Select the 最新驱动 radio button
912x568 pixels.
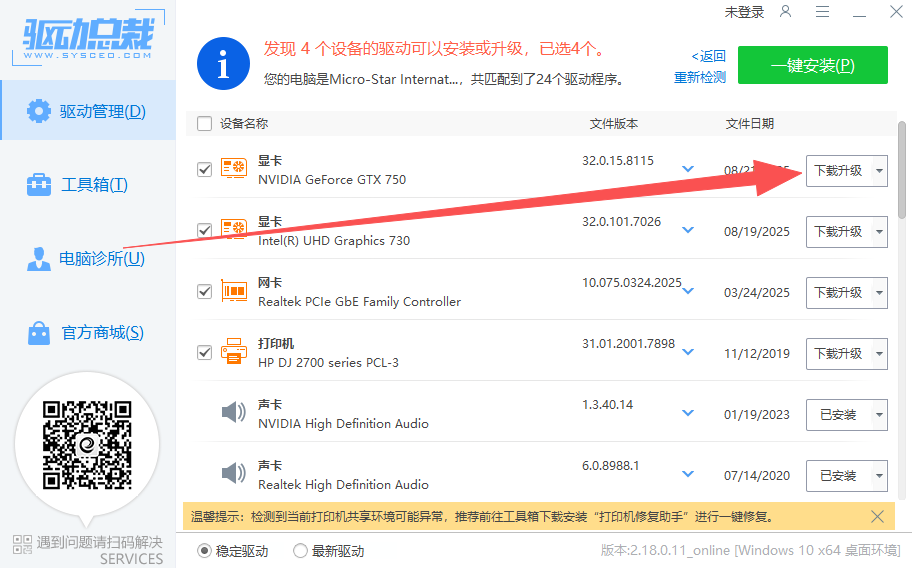click(x=300, y=551)
